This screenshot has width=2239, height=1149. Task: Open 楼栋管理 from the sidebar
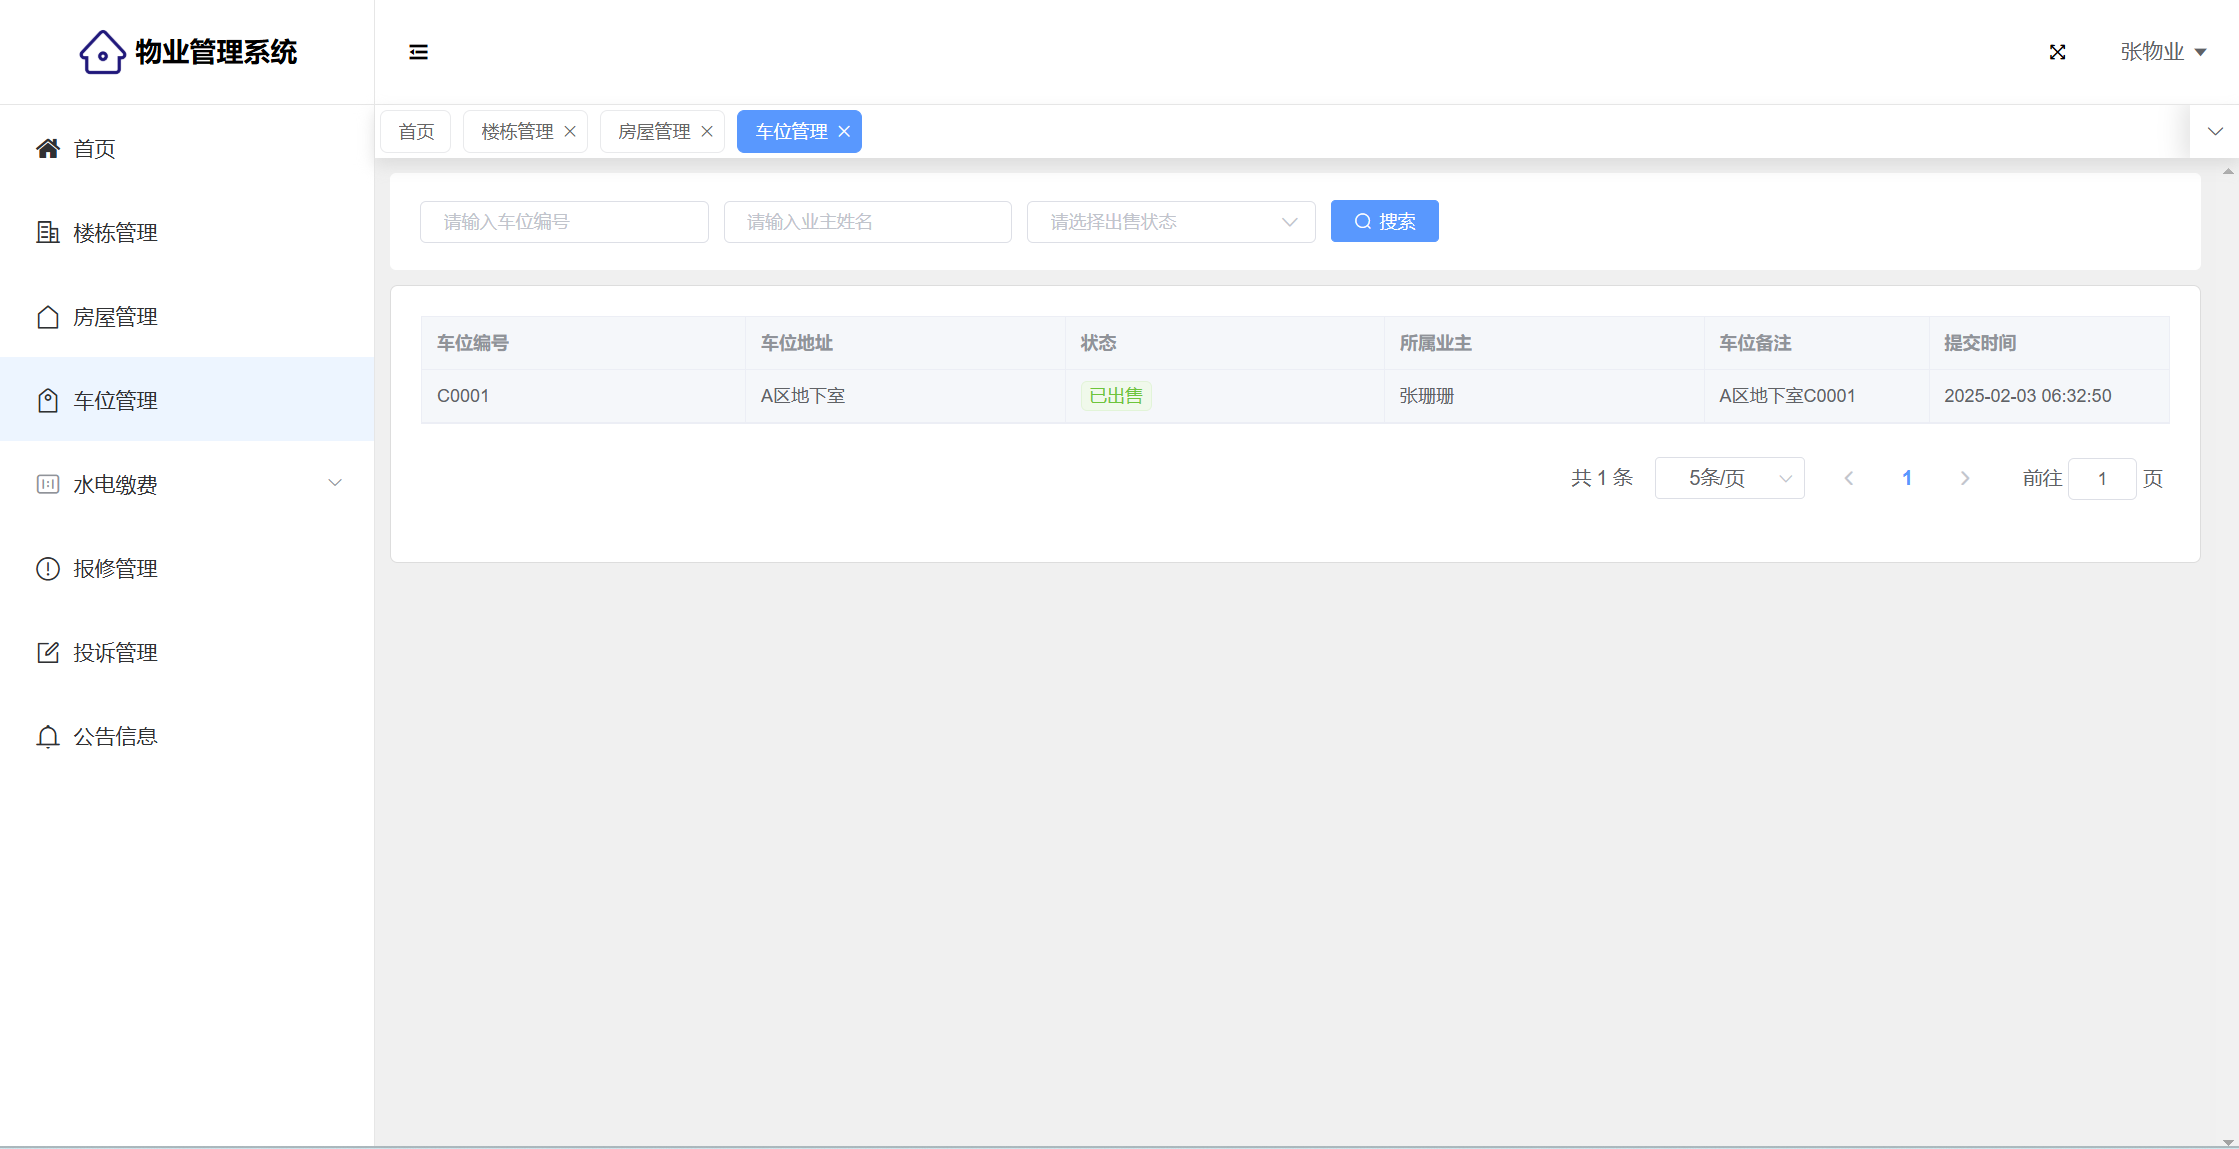tap(115, 233)
